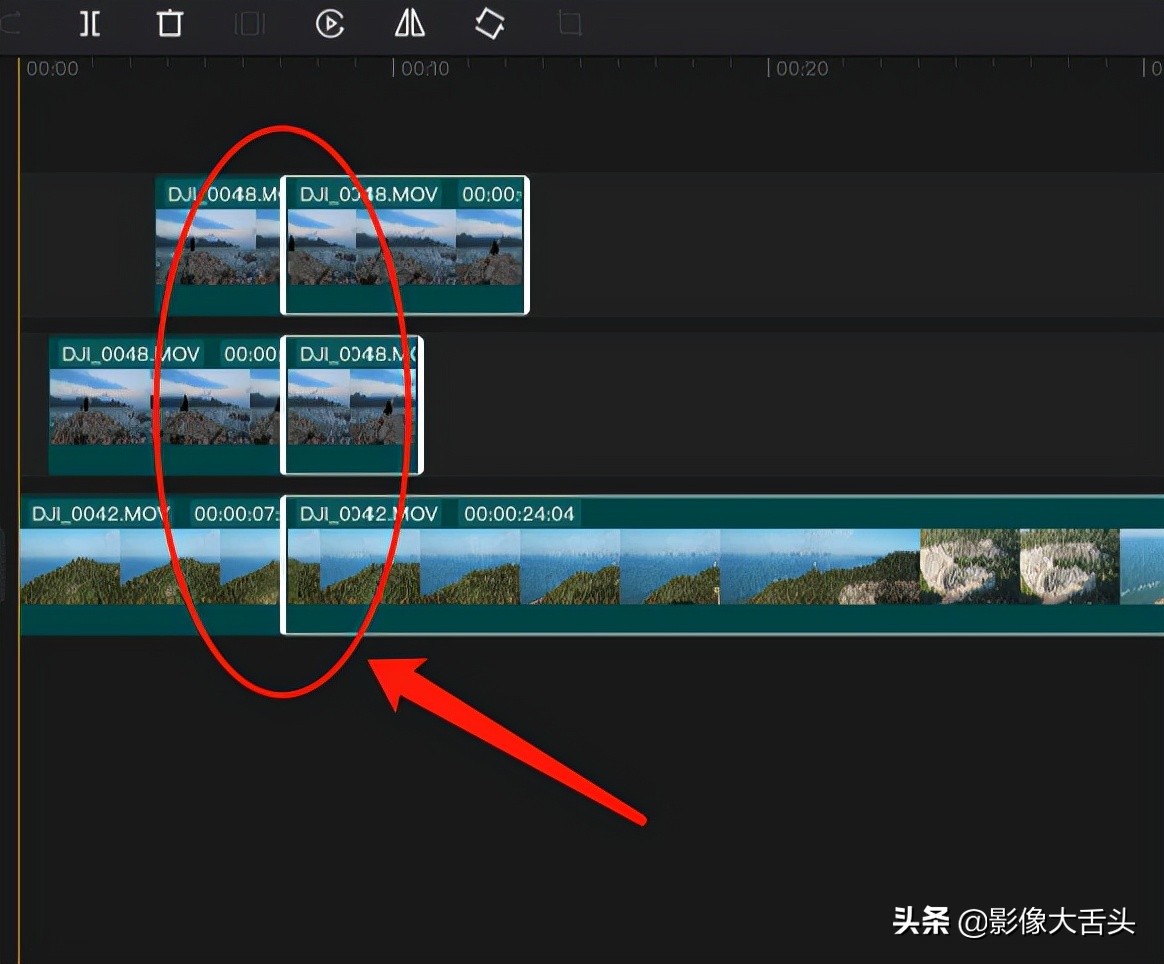
Task: Click the Rotate clip icon
Action: coord(489,23)
